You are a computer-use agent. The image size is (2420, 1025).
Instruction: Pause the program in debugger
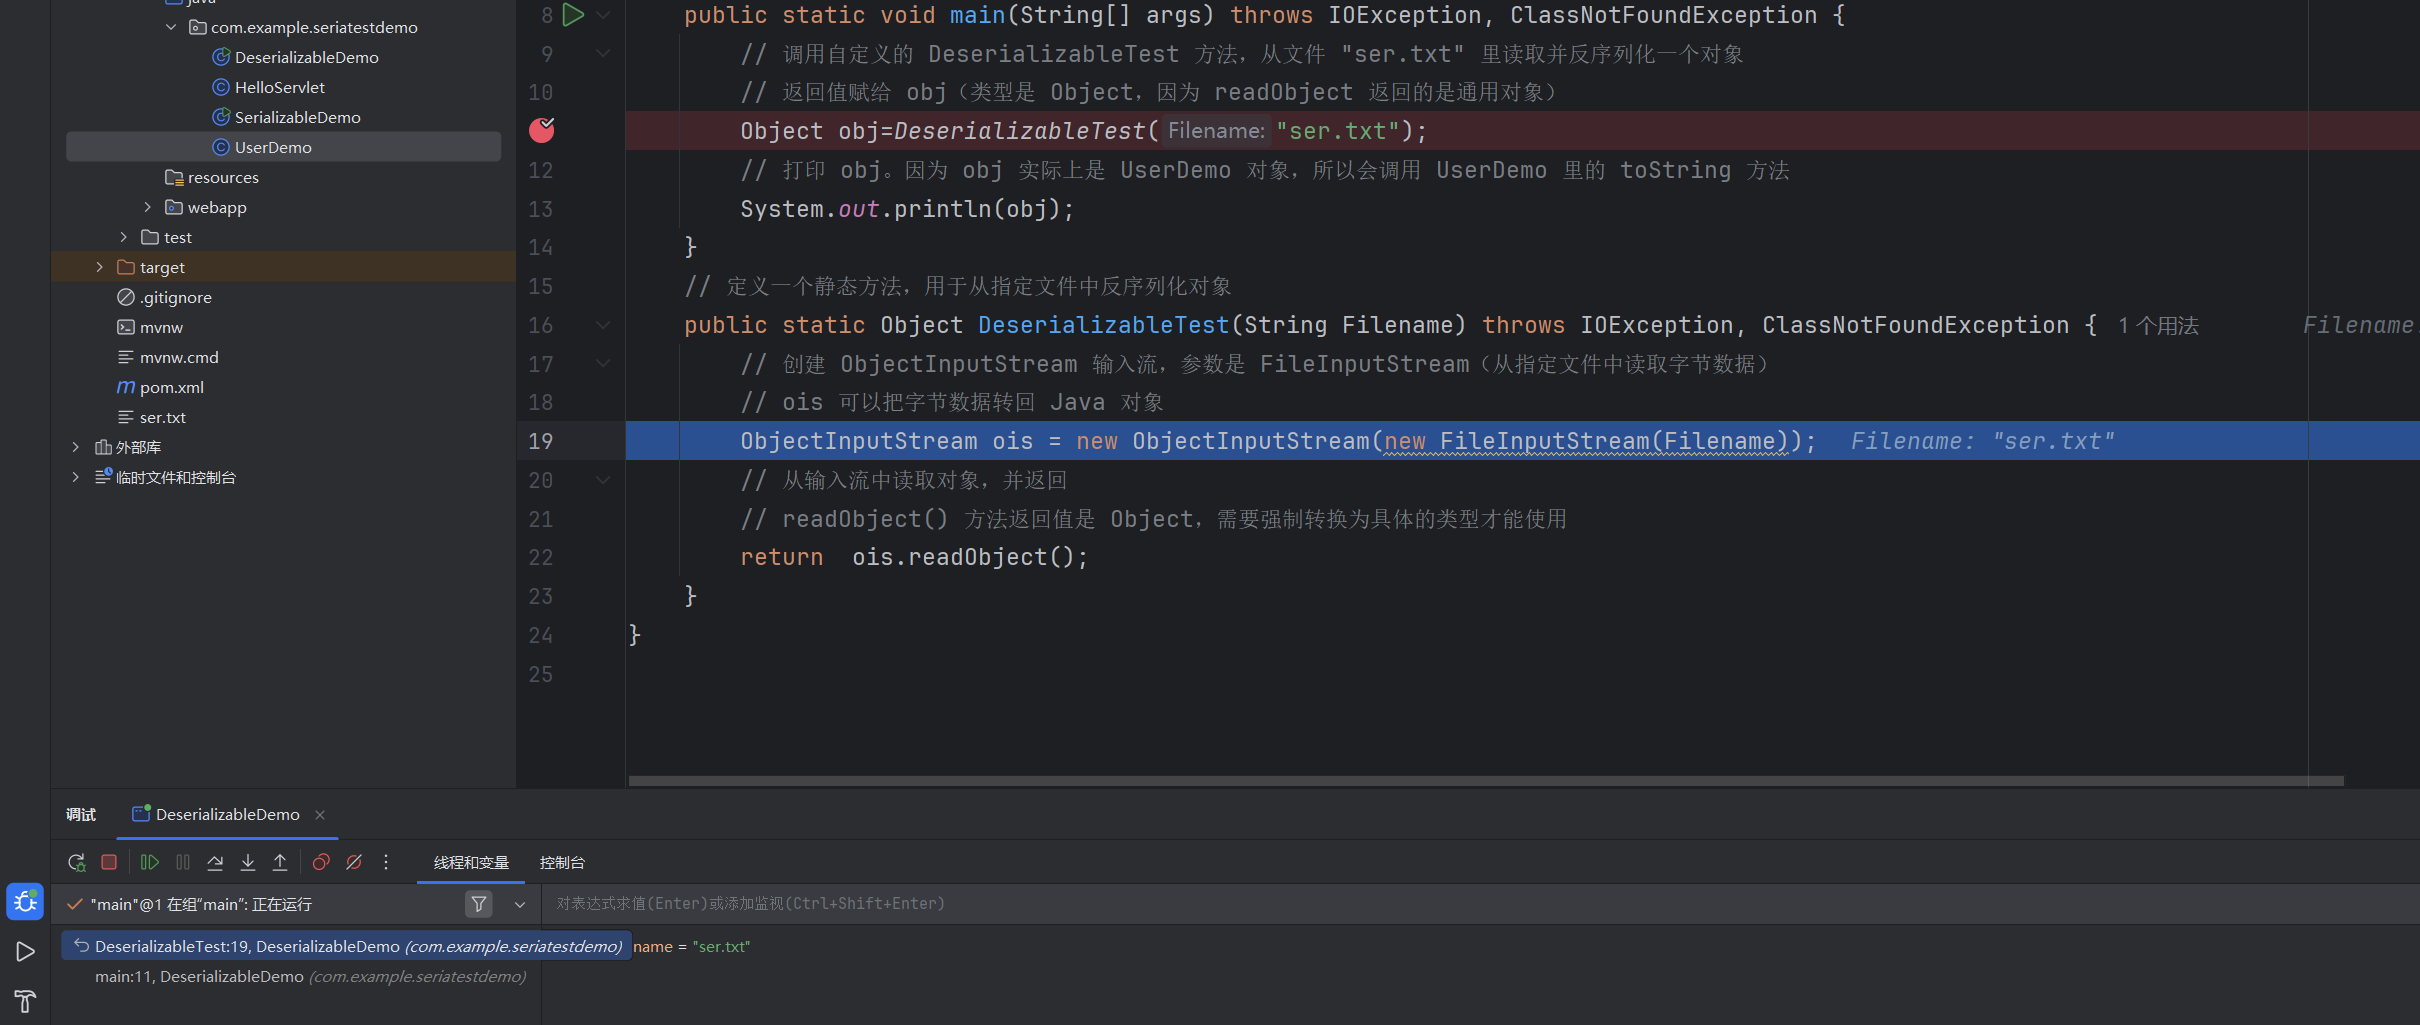pos(183,862)
